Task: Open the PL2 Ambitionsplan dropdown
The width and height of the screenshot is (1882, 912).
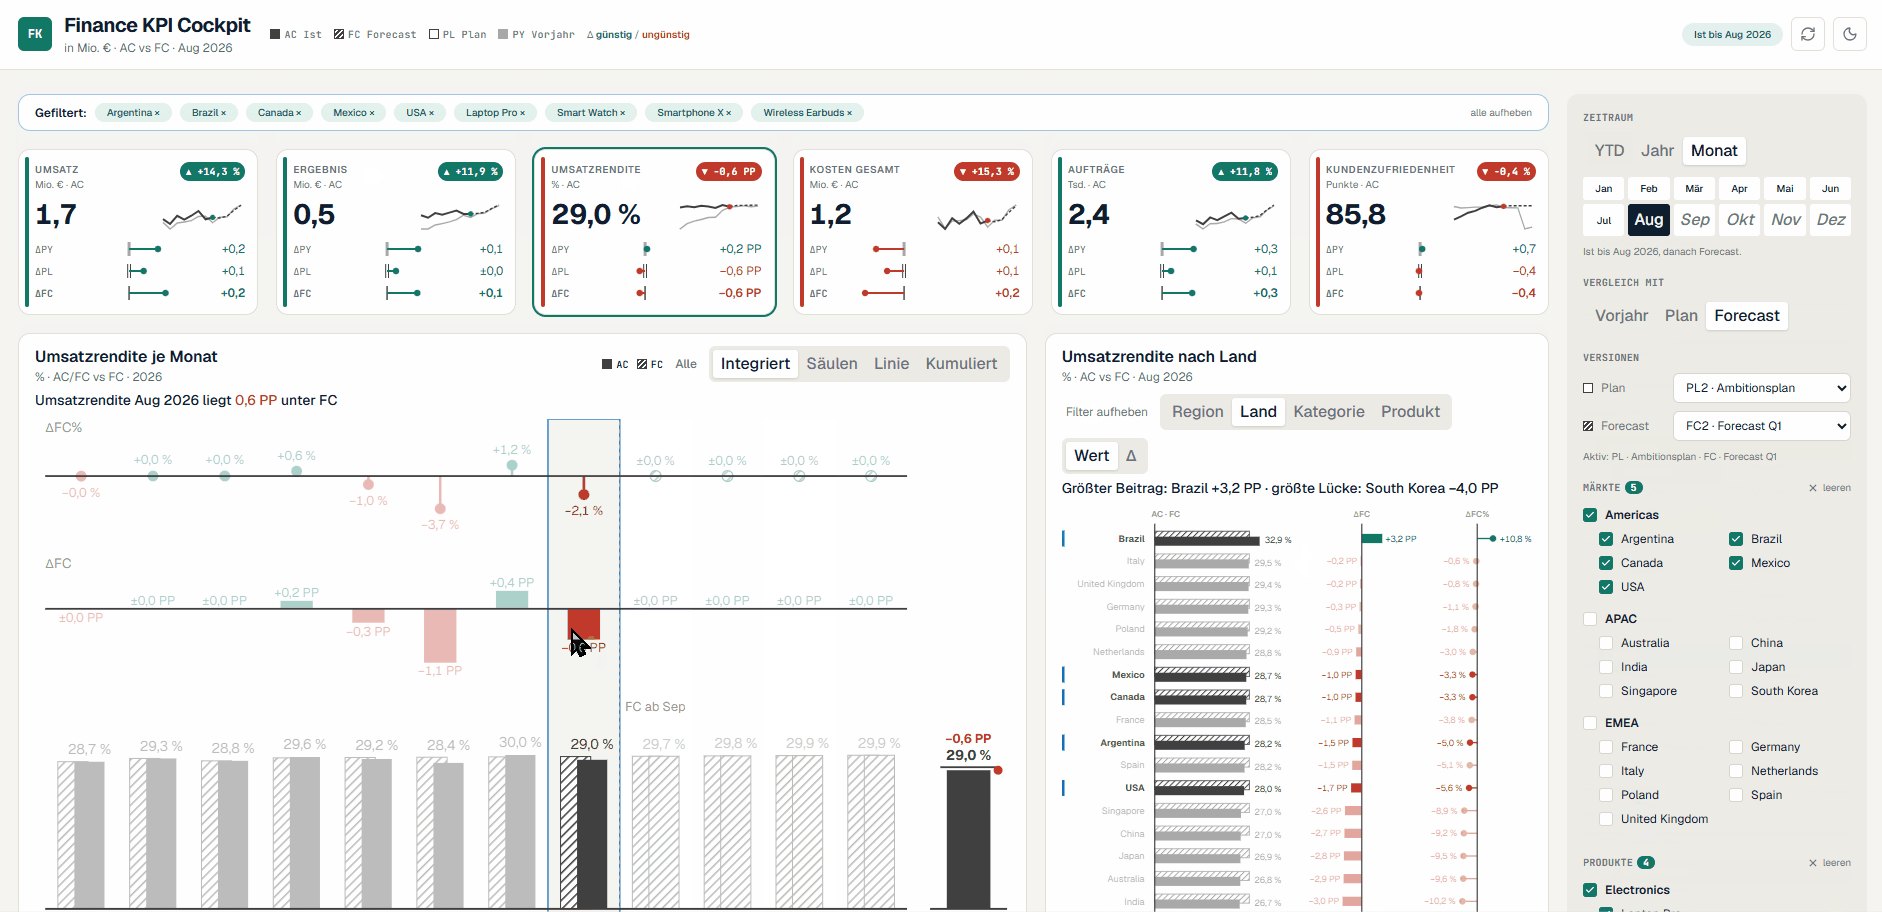Action: tap(1761, 388)
